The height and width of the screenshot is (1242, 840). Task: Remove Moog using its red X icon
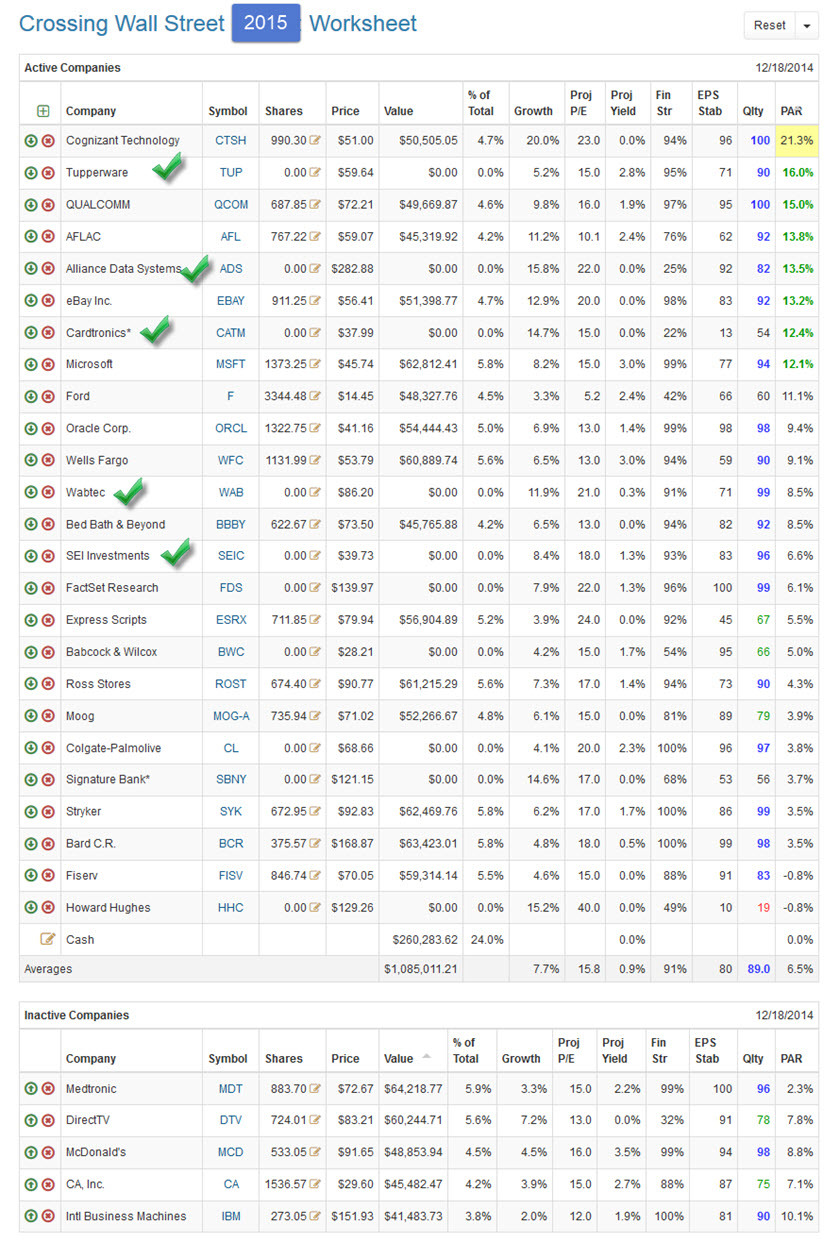click(48, 716)
